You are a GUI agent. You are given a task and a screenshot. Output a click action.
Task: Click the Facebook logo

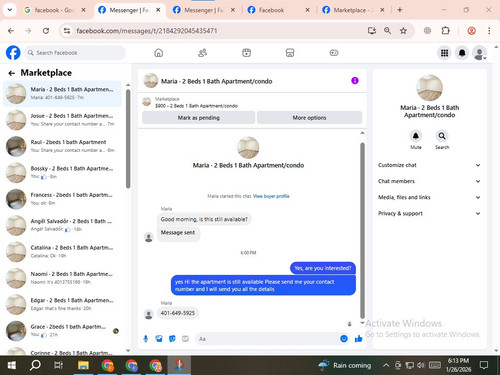coord(13,53)
